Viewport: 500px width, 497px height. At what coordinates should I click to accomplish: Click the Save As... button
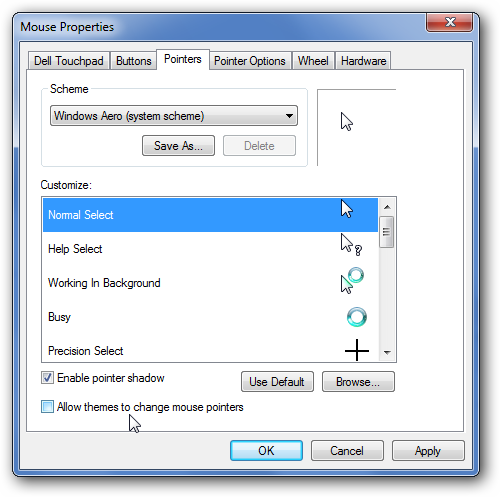click(x=178, y=146)
